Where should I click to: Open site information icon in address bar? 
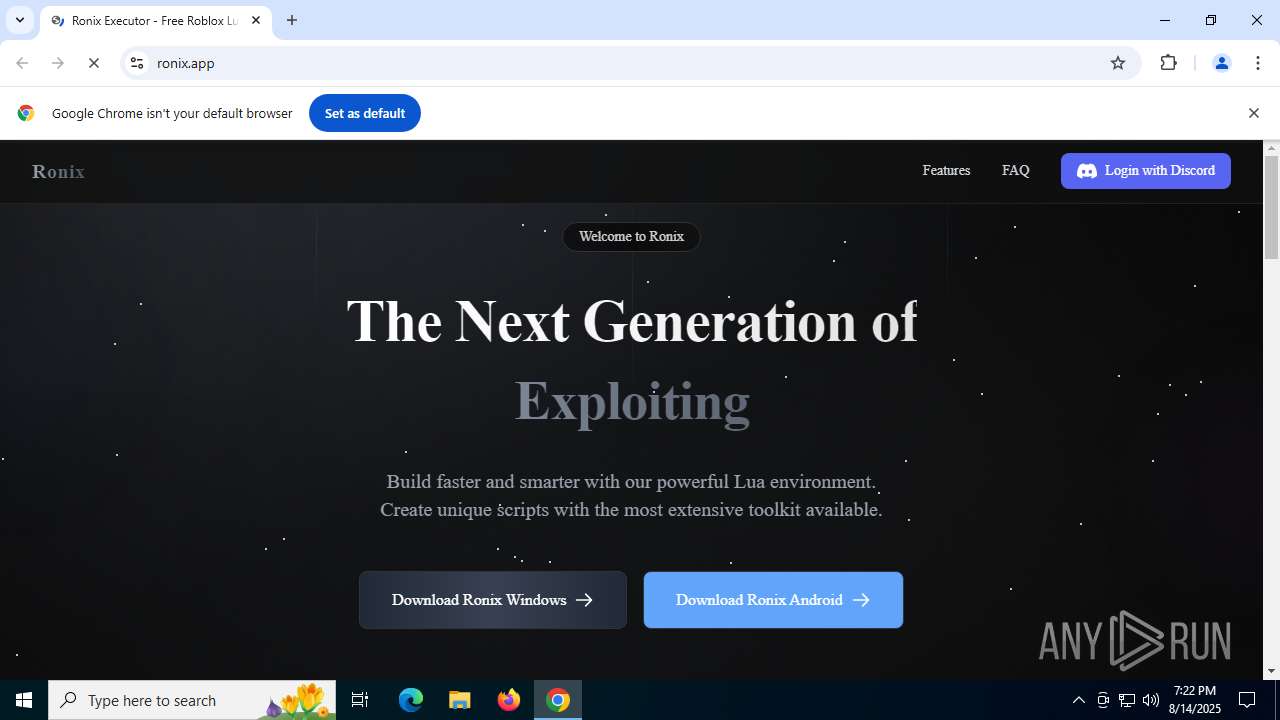[x=137, y=63]
